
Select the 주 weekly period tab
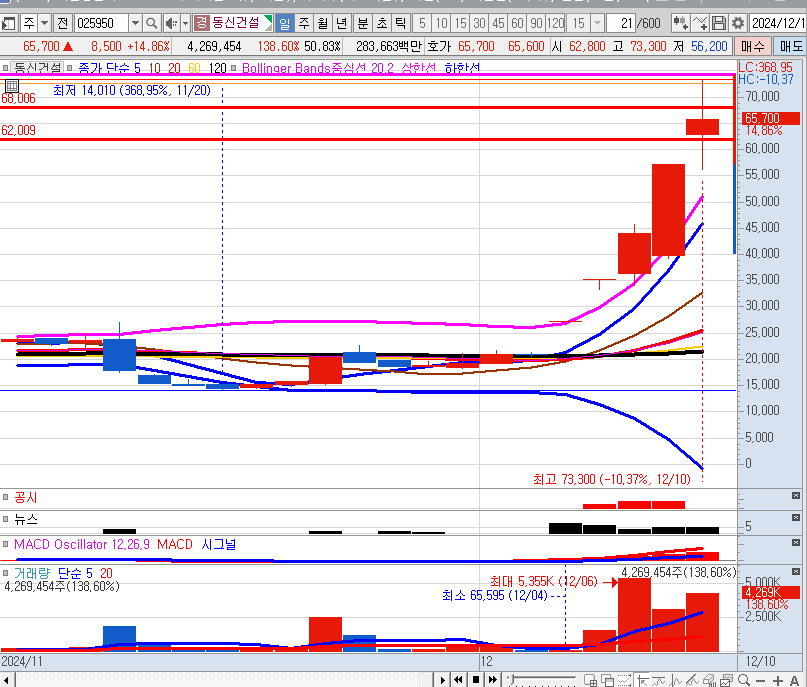304,23
